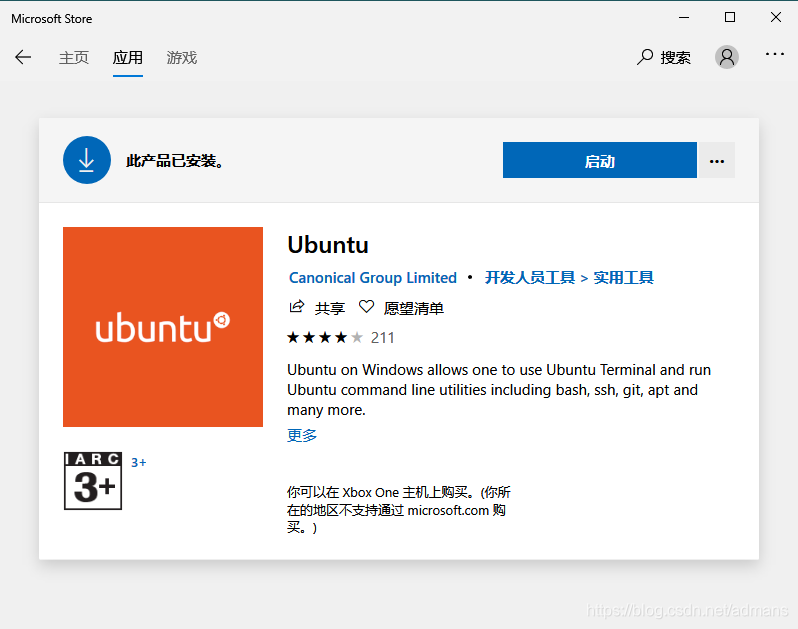Screen dimensions: 798x629
Task: Click the Ubuntu on Windows description paragraph
Action: click(x=499, y=390)
